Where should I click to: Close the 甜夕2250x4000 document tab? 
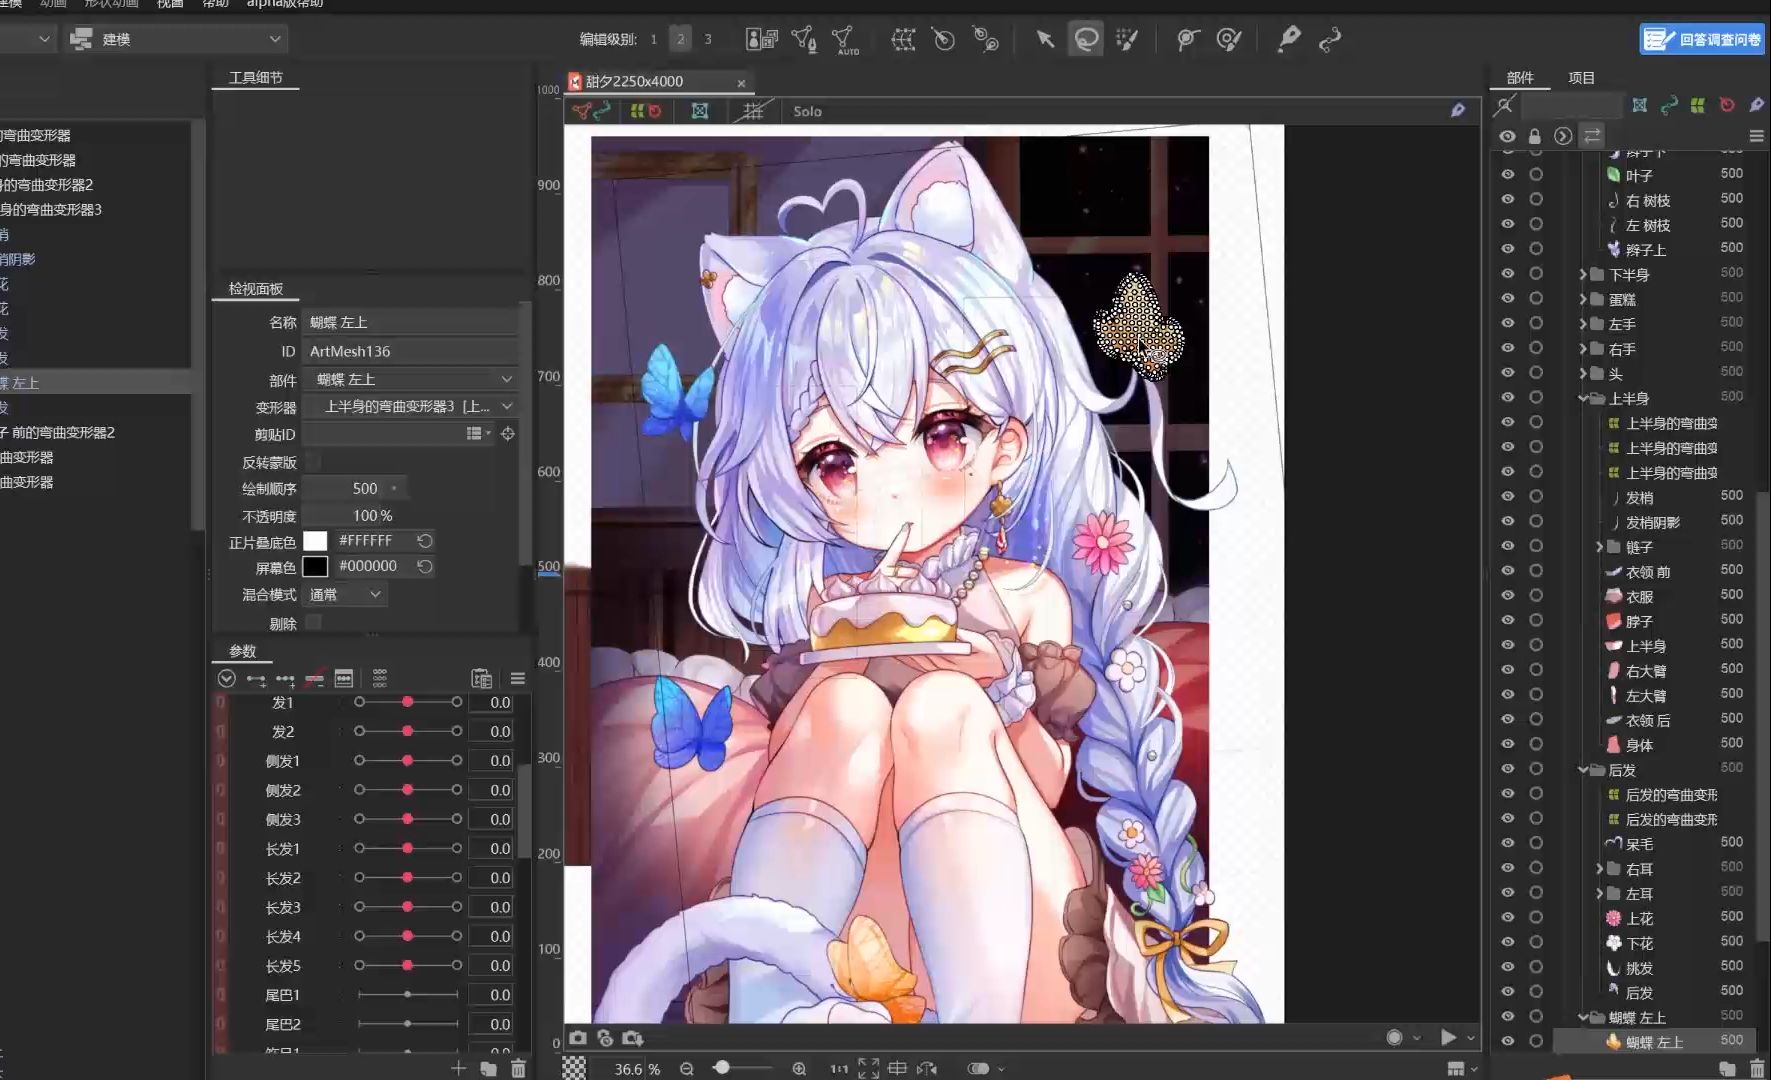point(741,83)
